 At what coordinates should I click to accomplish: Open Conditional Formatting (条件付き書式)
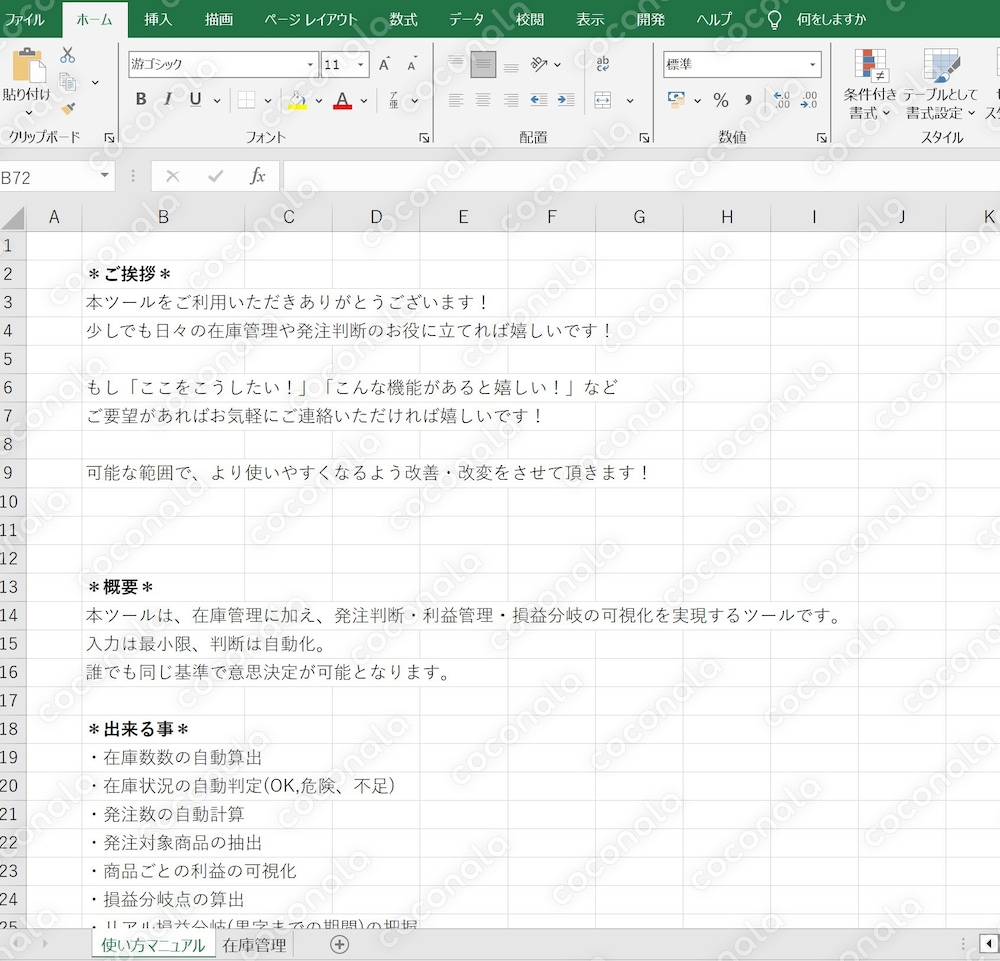pyautogui.click(x=870, y=84)
